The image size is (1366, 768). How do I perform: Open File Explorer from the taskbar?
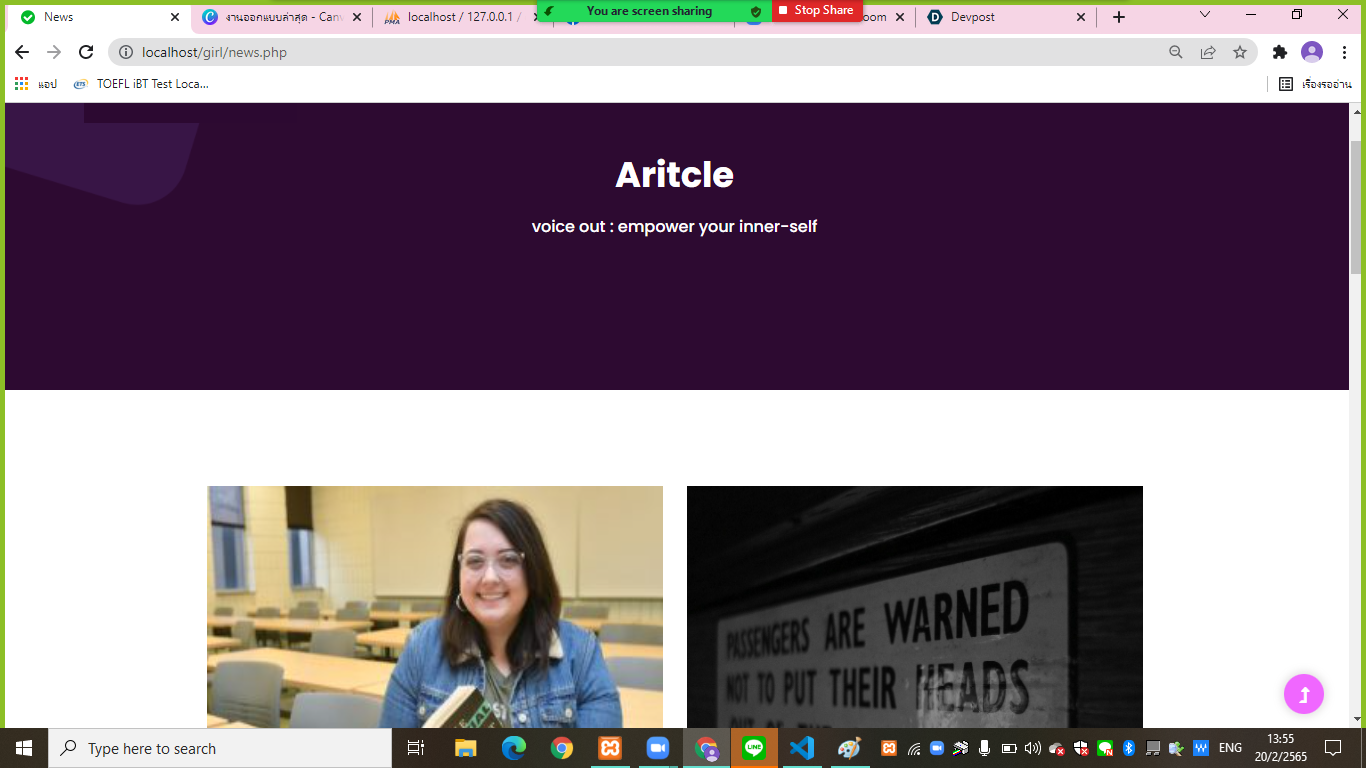[464, 748]
